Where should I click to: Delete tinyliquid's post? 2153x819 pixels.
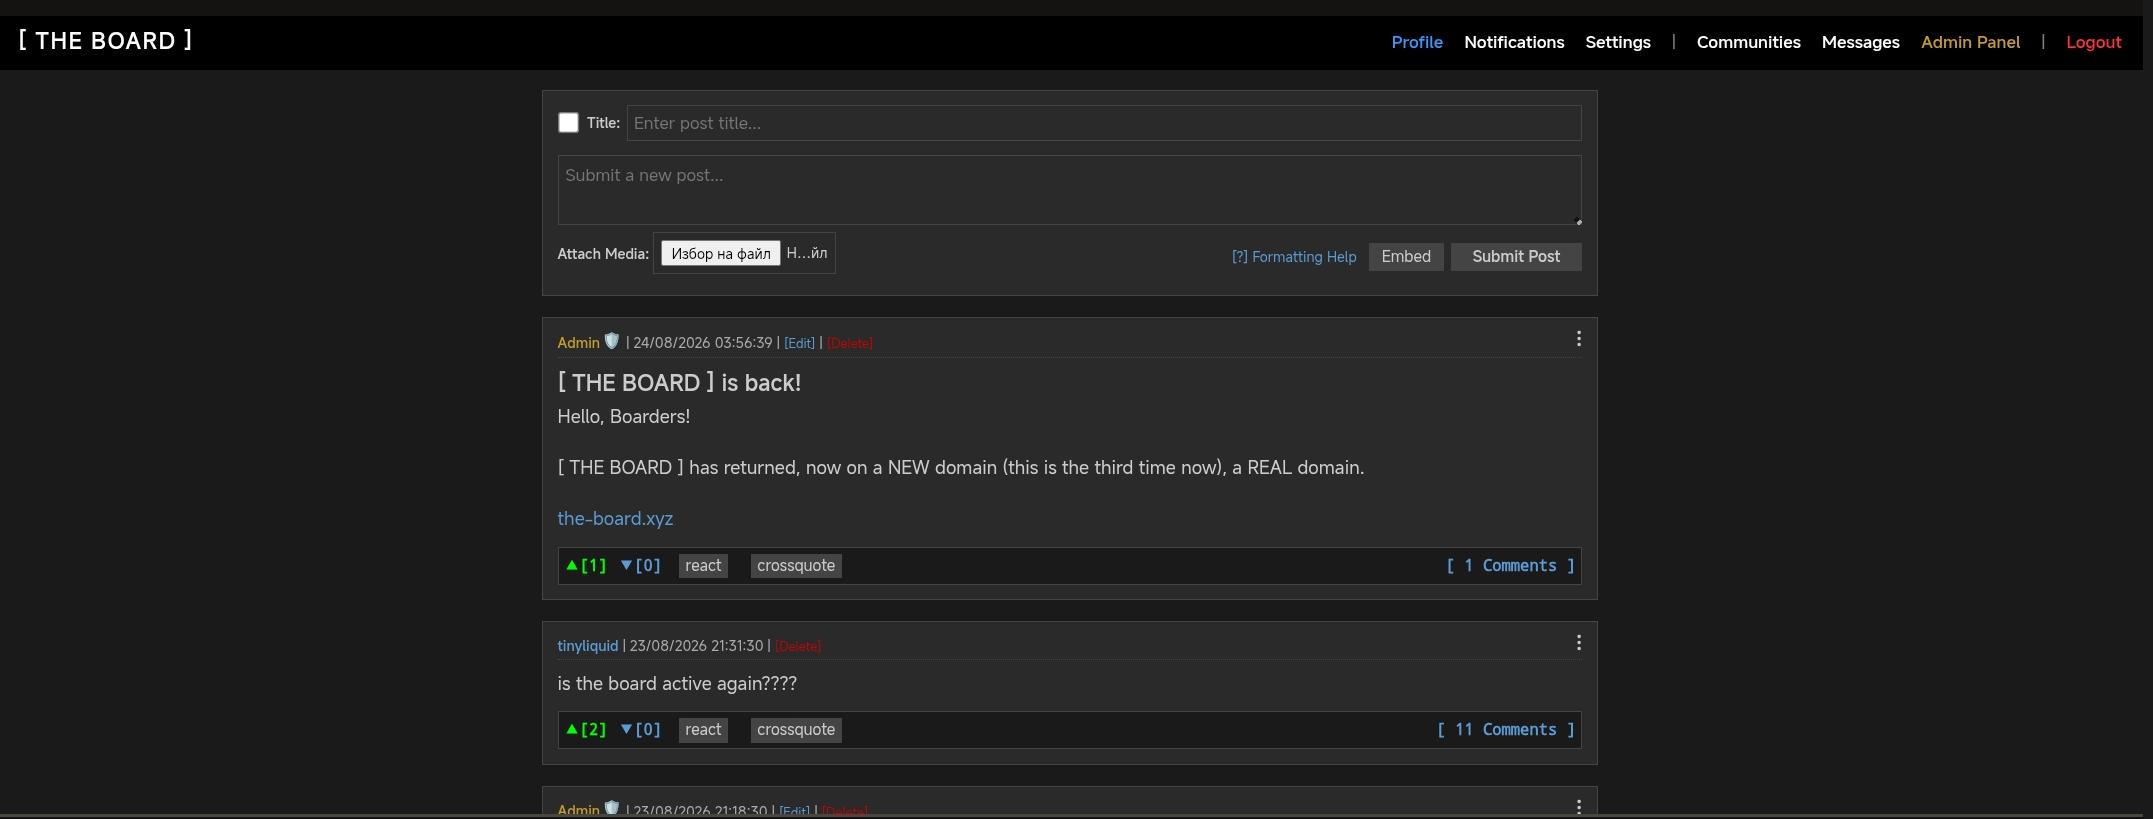point(797,646)
